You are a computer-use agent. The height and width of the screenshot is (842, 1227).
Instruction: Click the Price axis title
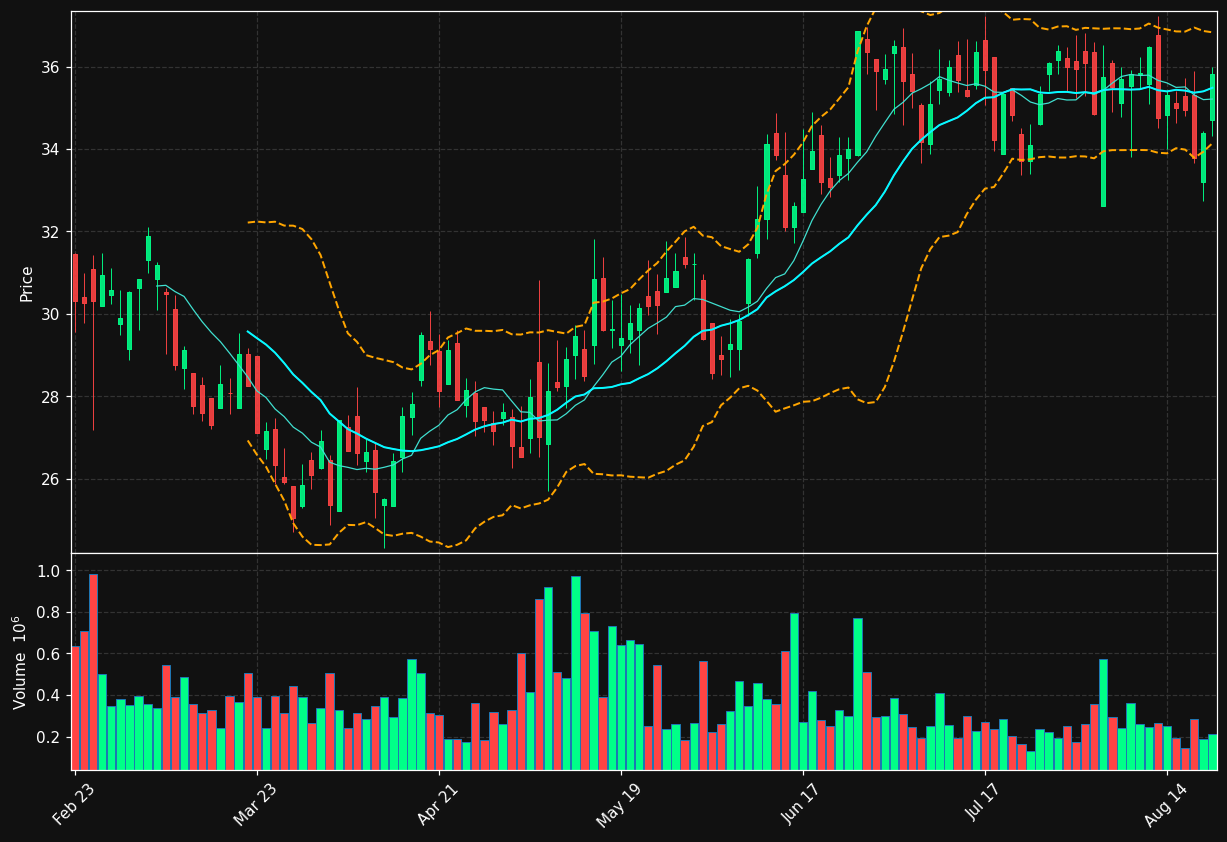click(x=27, y=283)
